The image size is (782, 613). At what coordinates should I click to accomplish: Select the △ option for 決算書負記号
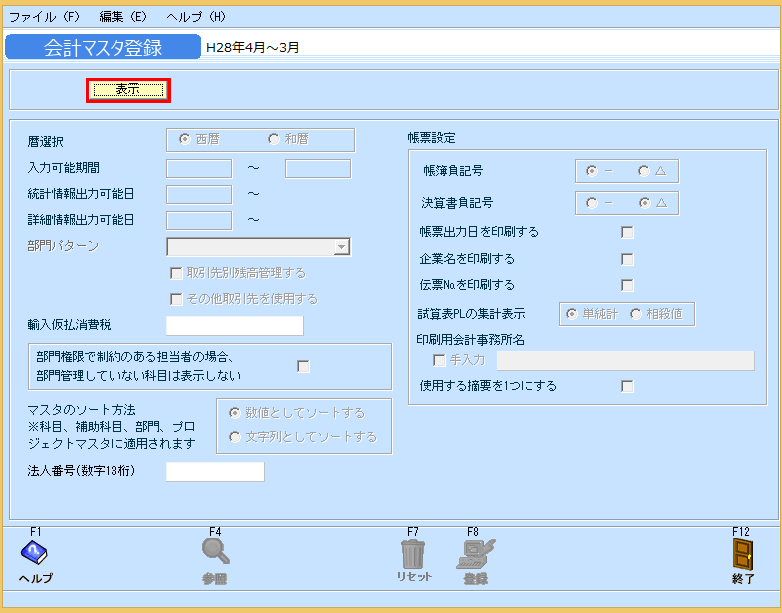(x=645, y=203)
